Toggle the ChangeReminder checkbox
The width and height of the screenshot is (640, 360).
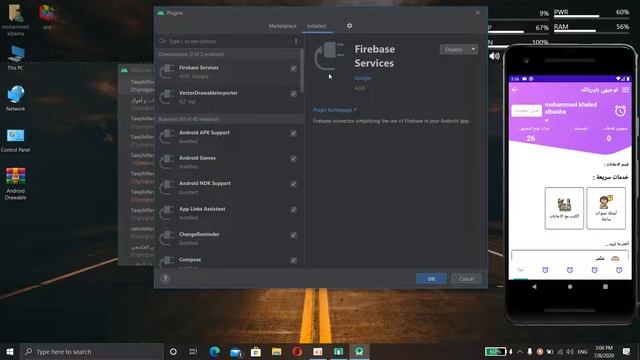click(293, 235)
